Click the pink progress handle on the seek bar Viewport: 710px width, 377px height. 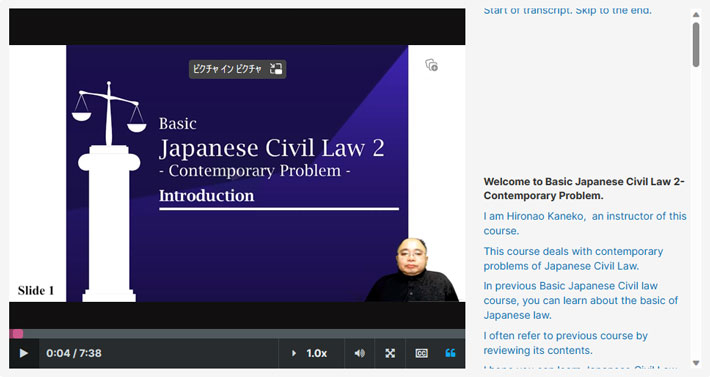[17, 334]
